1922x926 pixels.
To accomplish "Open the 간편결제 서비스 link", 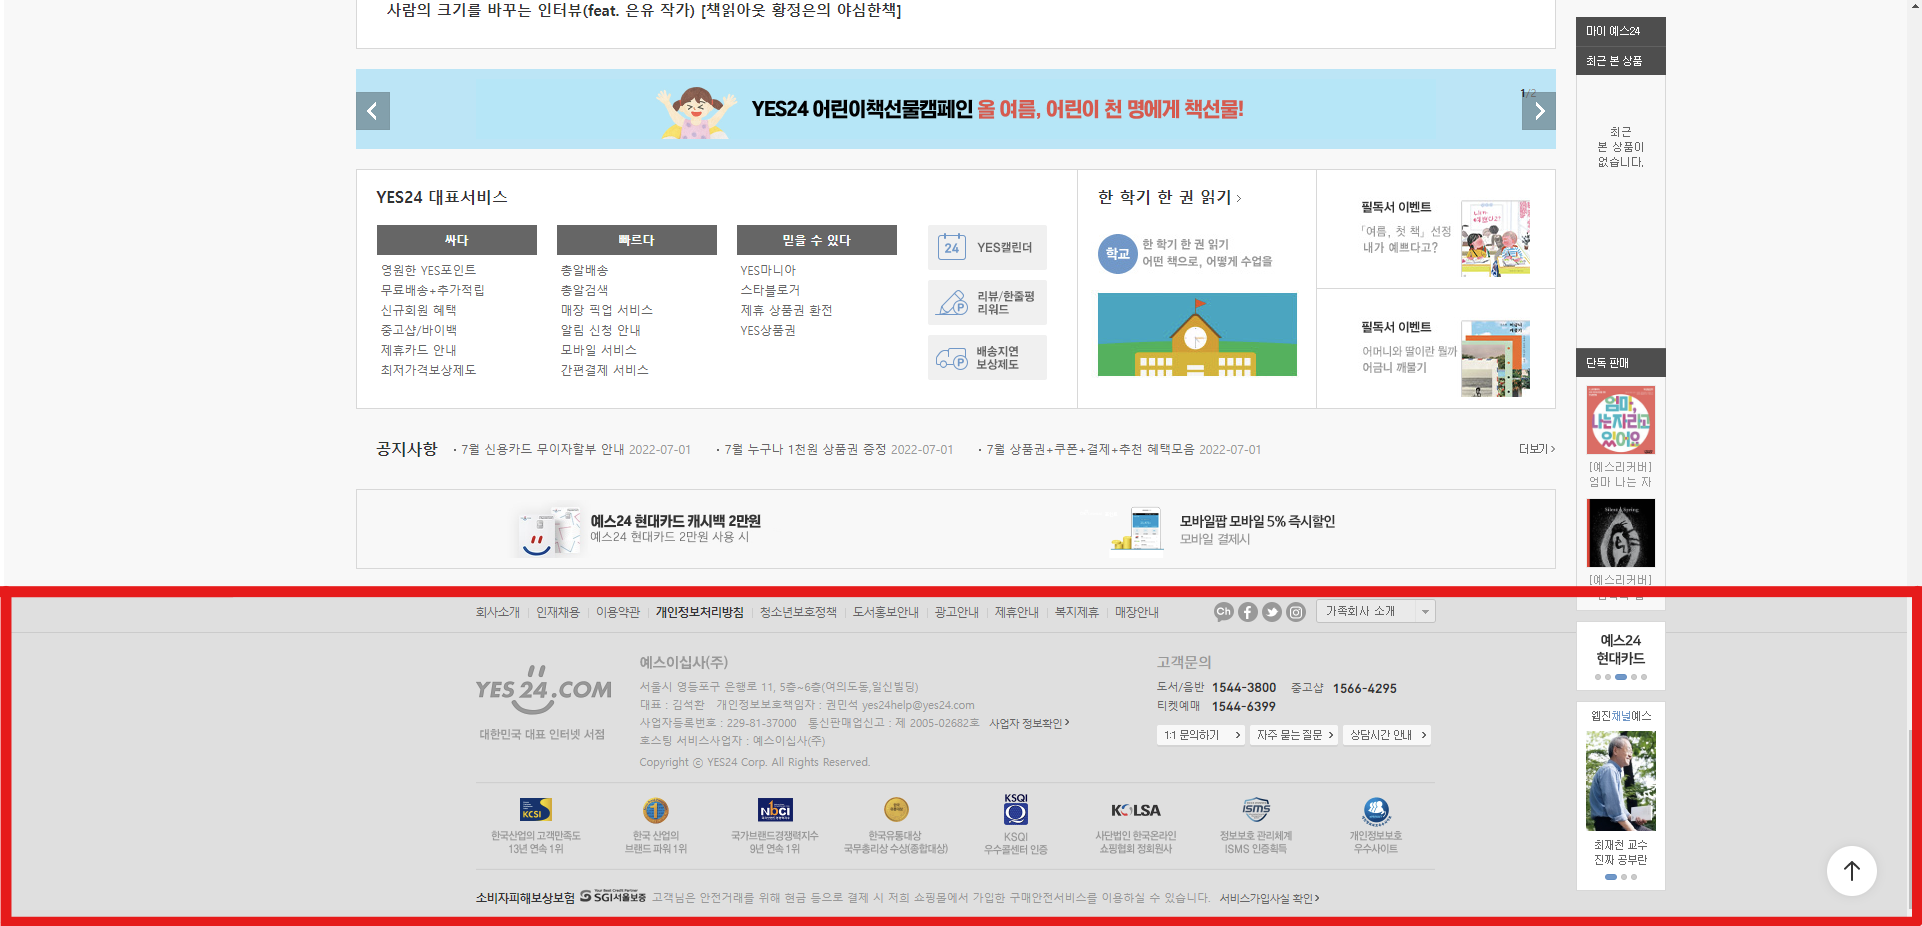I will click(x=604, y=370).
